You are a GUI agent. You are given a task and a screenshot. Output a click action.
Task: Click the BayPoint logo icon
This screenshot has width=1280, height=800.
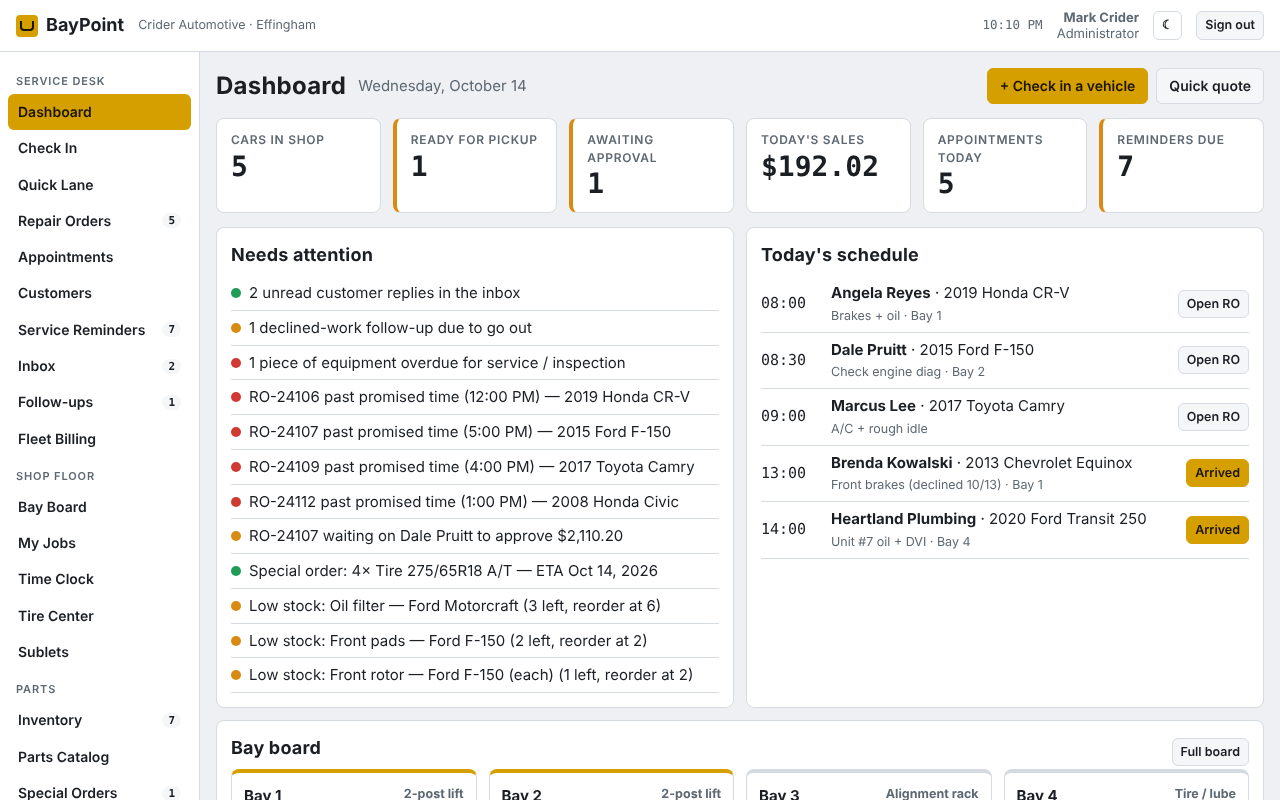click(27, 26)
